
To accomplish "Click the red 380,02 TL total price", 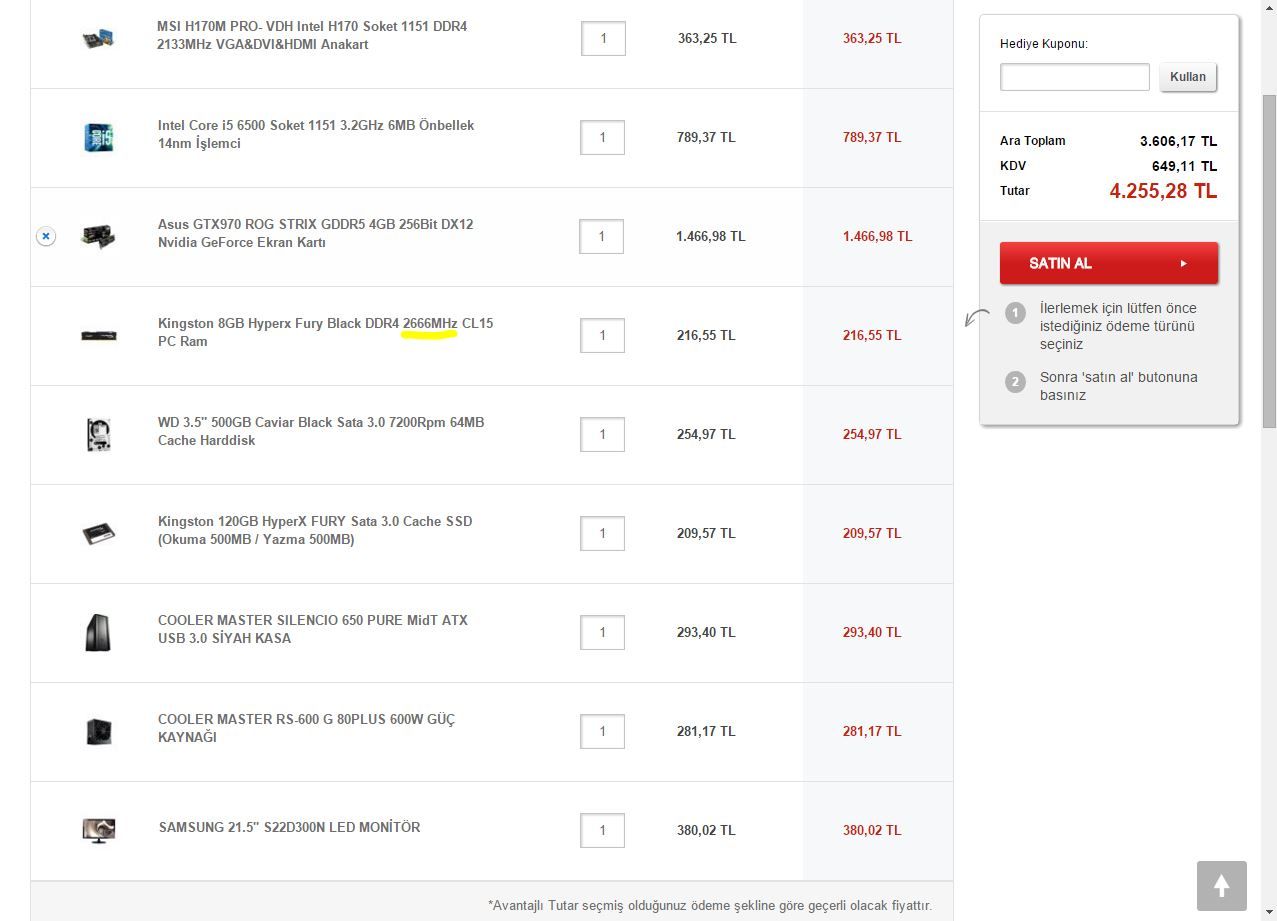I will (x=872, y=830).
